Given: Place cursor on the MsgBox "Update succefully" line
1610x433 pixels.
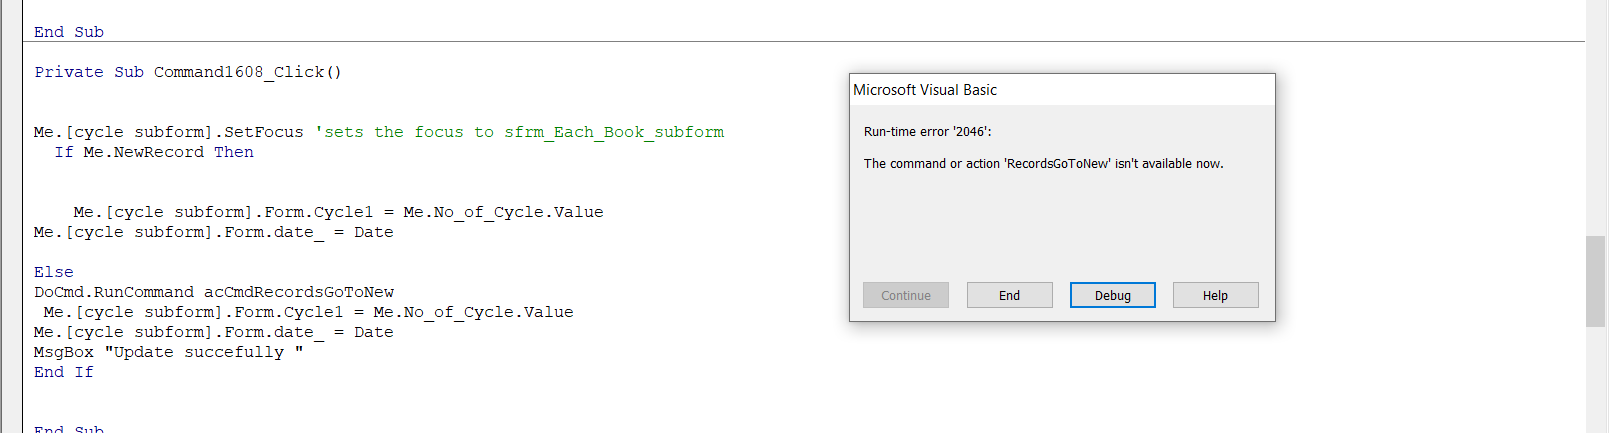Looking at the screenshot, I should point(169,352).
